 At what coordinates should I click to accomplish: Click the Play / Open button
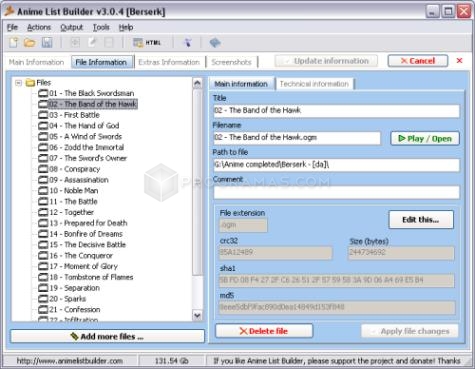[x=425, y=139]
